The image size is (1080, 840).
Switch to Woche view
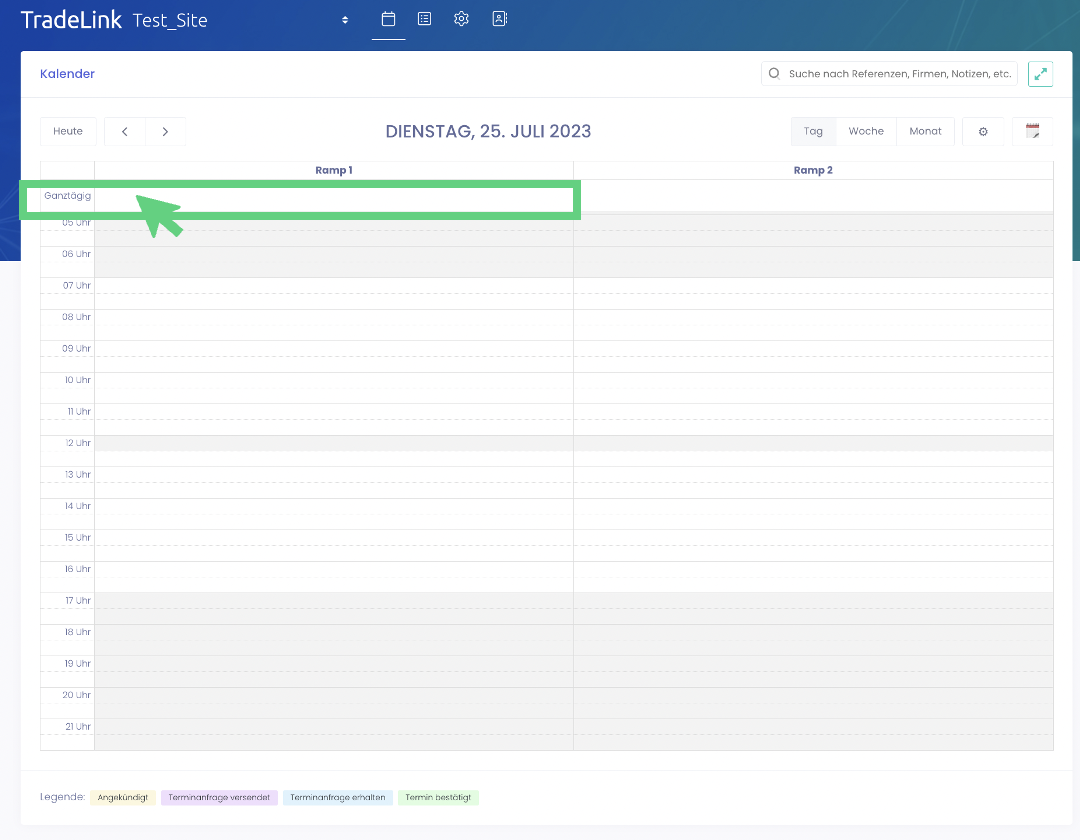point(866,132)
